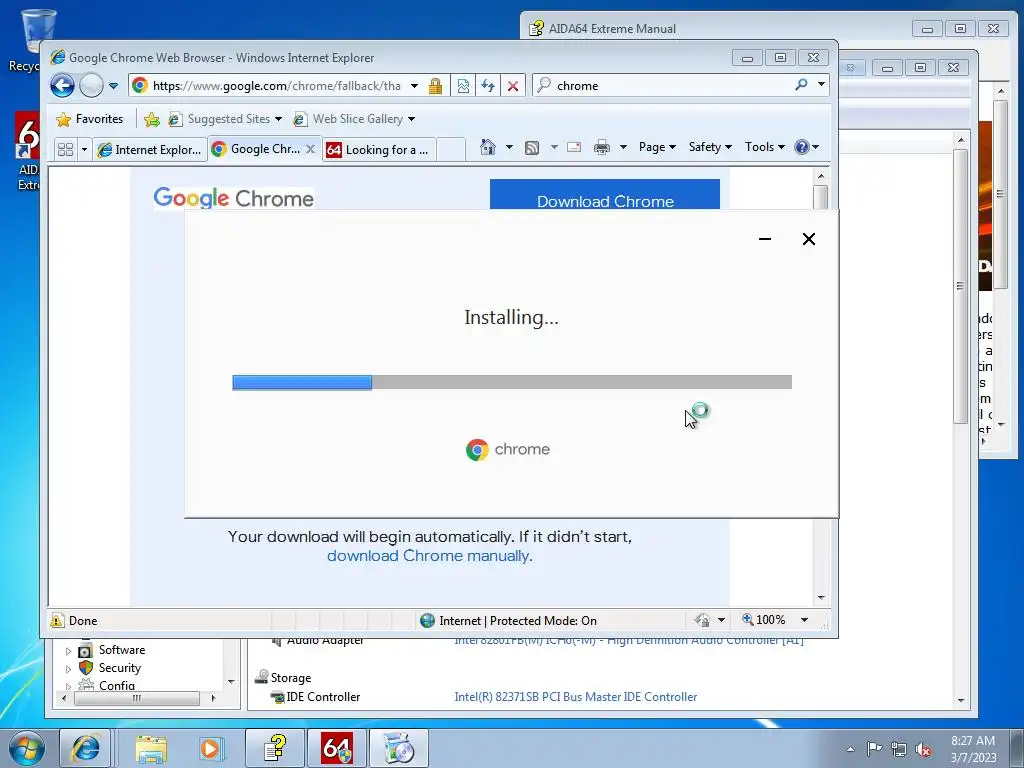Open the Help question-mark menu
Screen dimensions: 1024x768
point(807,147)
